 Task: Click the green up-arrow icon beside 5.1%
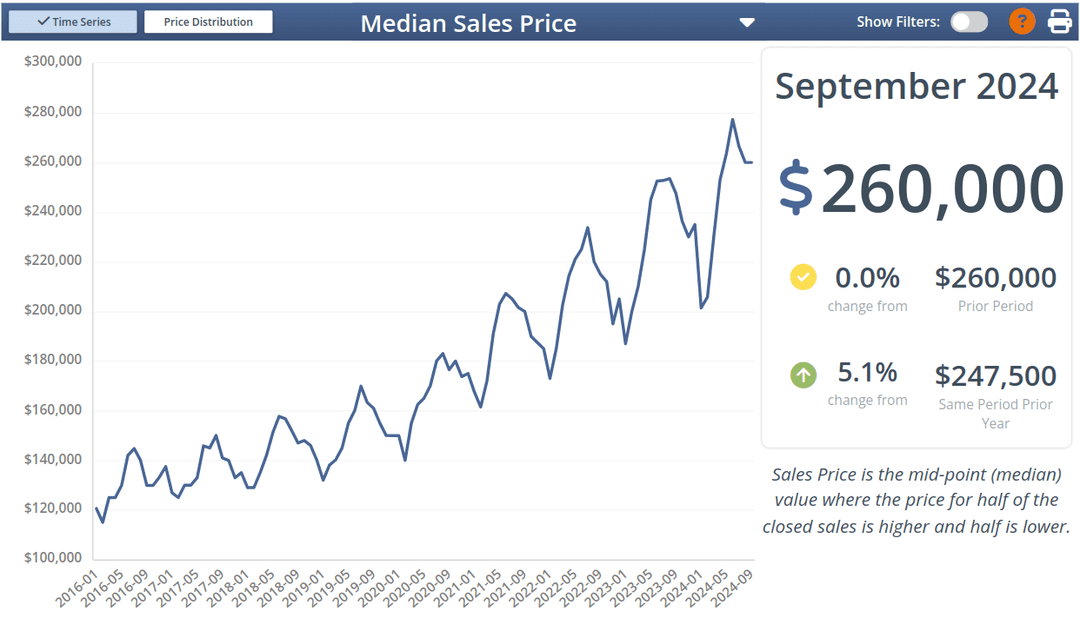(802, 374)
